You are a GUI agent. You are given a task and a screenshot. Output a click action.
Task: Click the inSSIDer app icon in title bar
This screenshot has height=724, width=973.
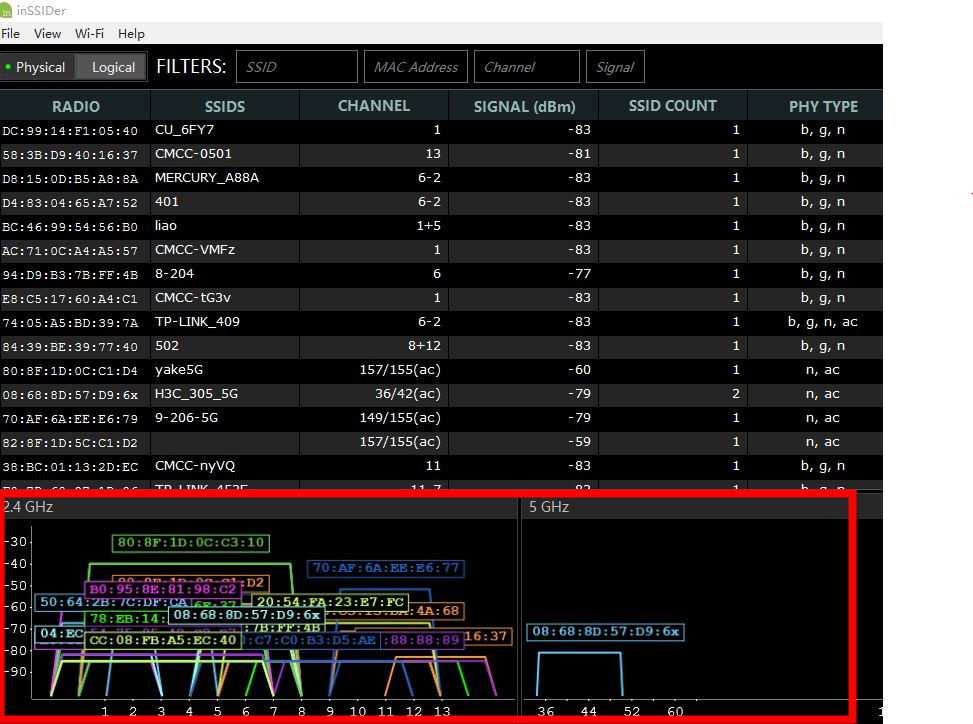pyautogui.click(x=8, y=11)
